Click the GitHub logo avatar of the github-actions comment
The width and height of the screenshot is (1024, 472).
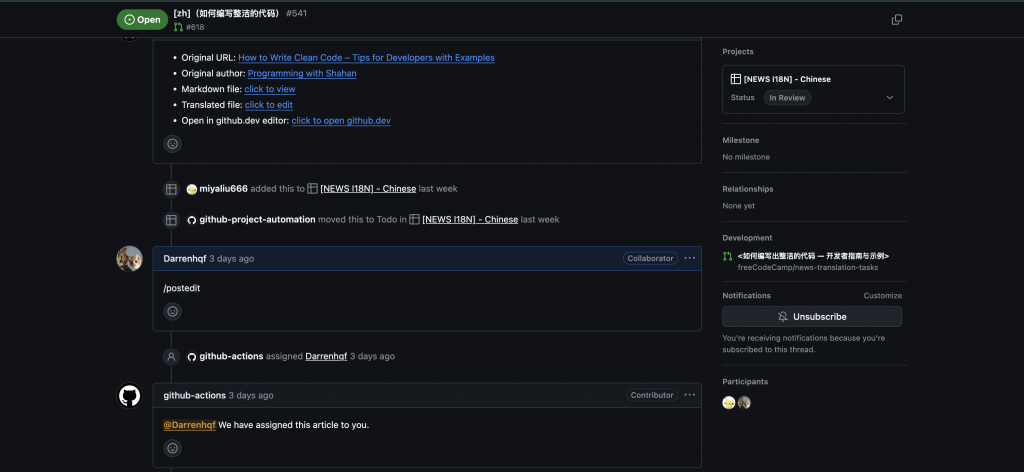129,396
